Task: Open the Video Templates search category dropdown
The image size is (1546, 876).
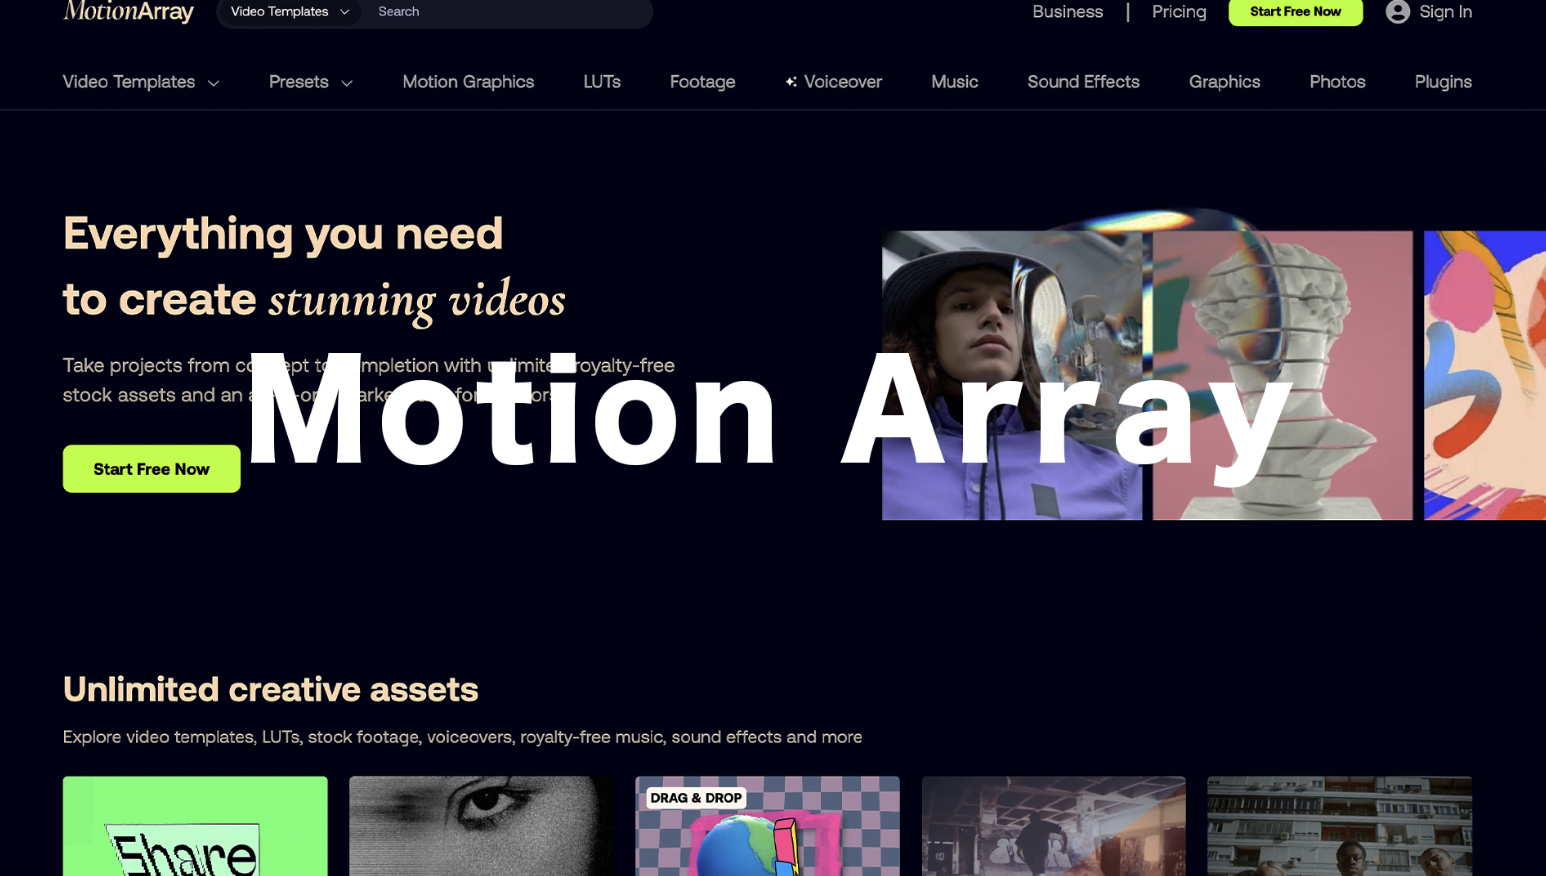Action: coord(289,12)
